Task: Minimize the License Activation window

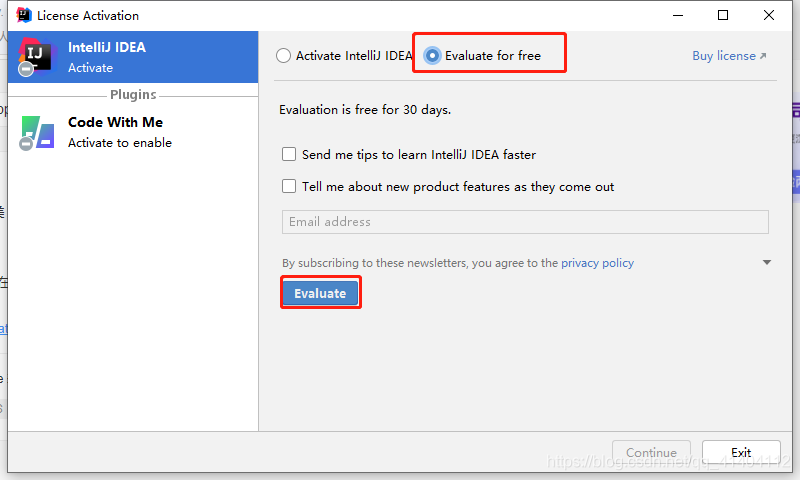Action: click(678, 15)
